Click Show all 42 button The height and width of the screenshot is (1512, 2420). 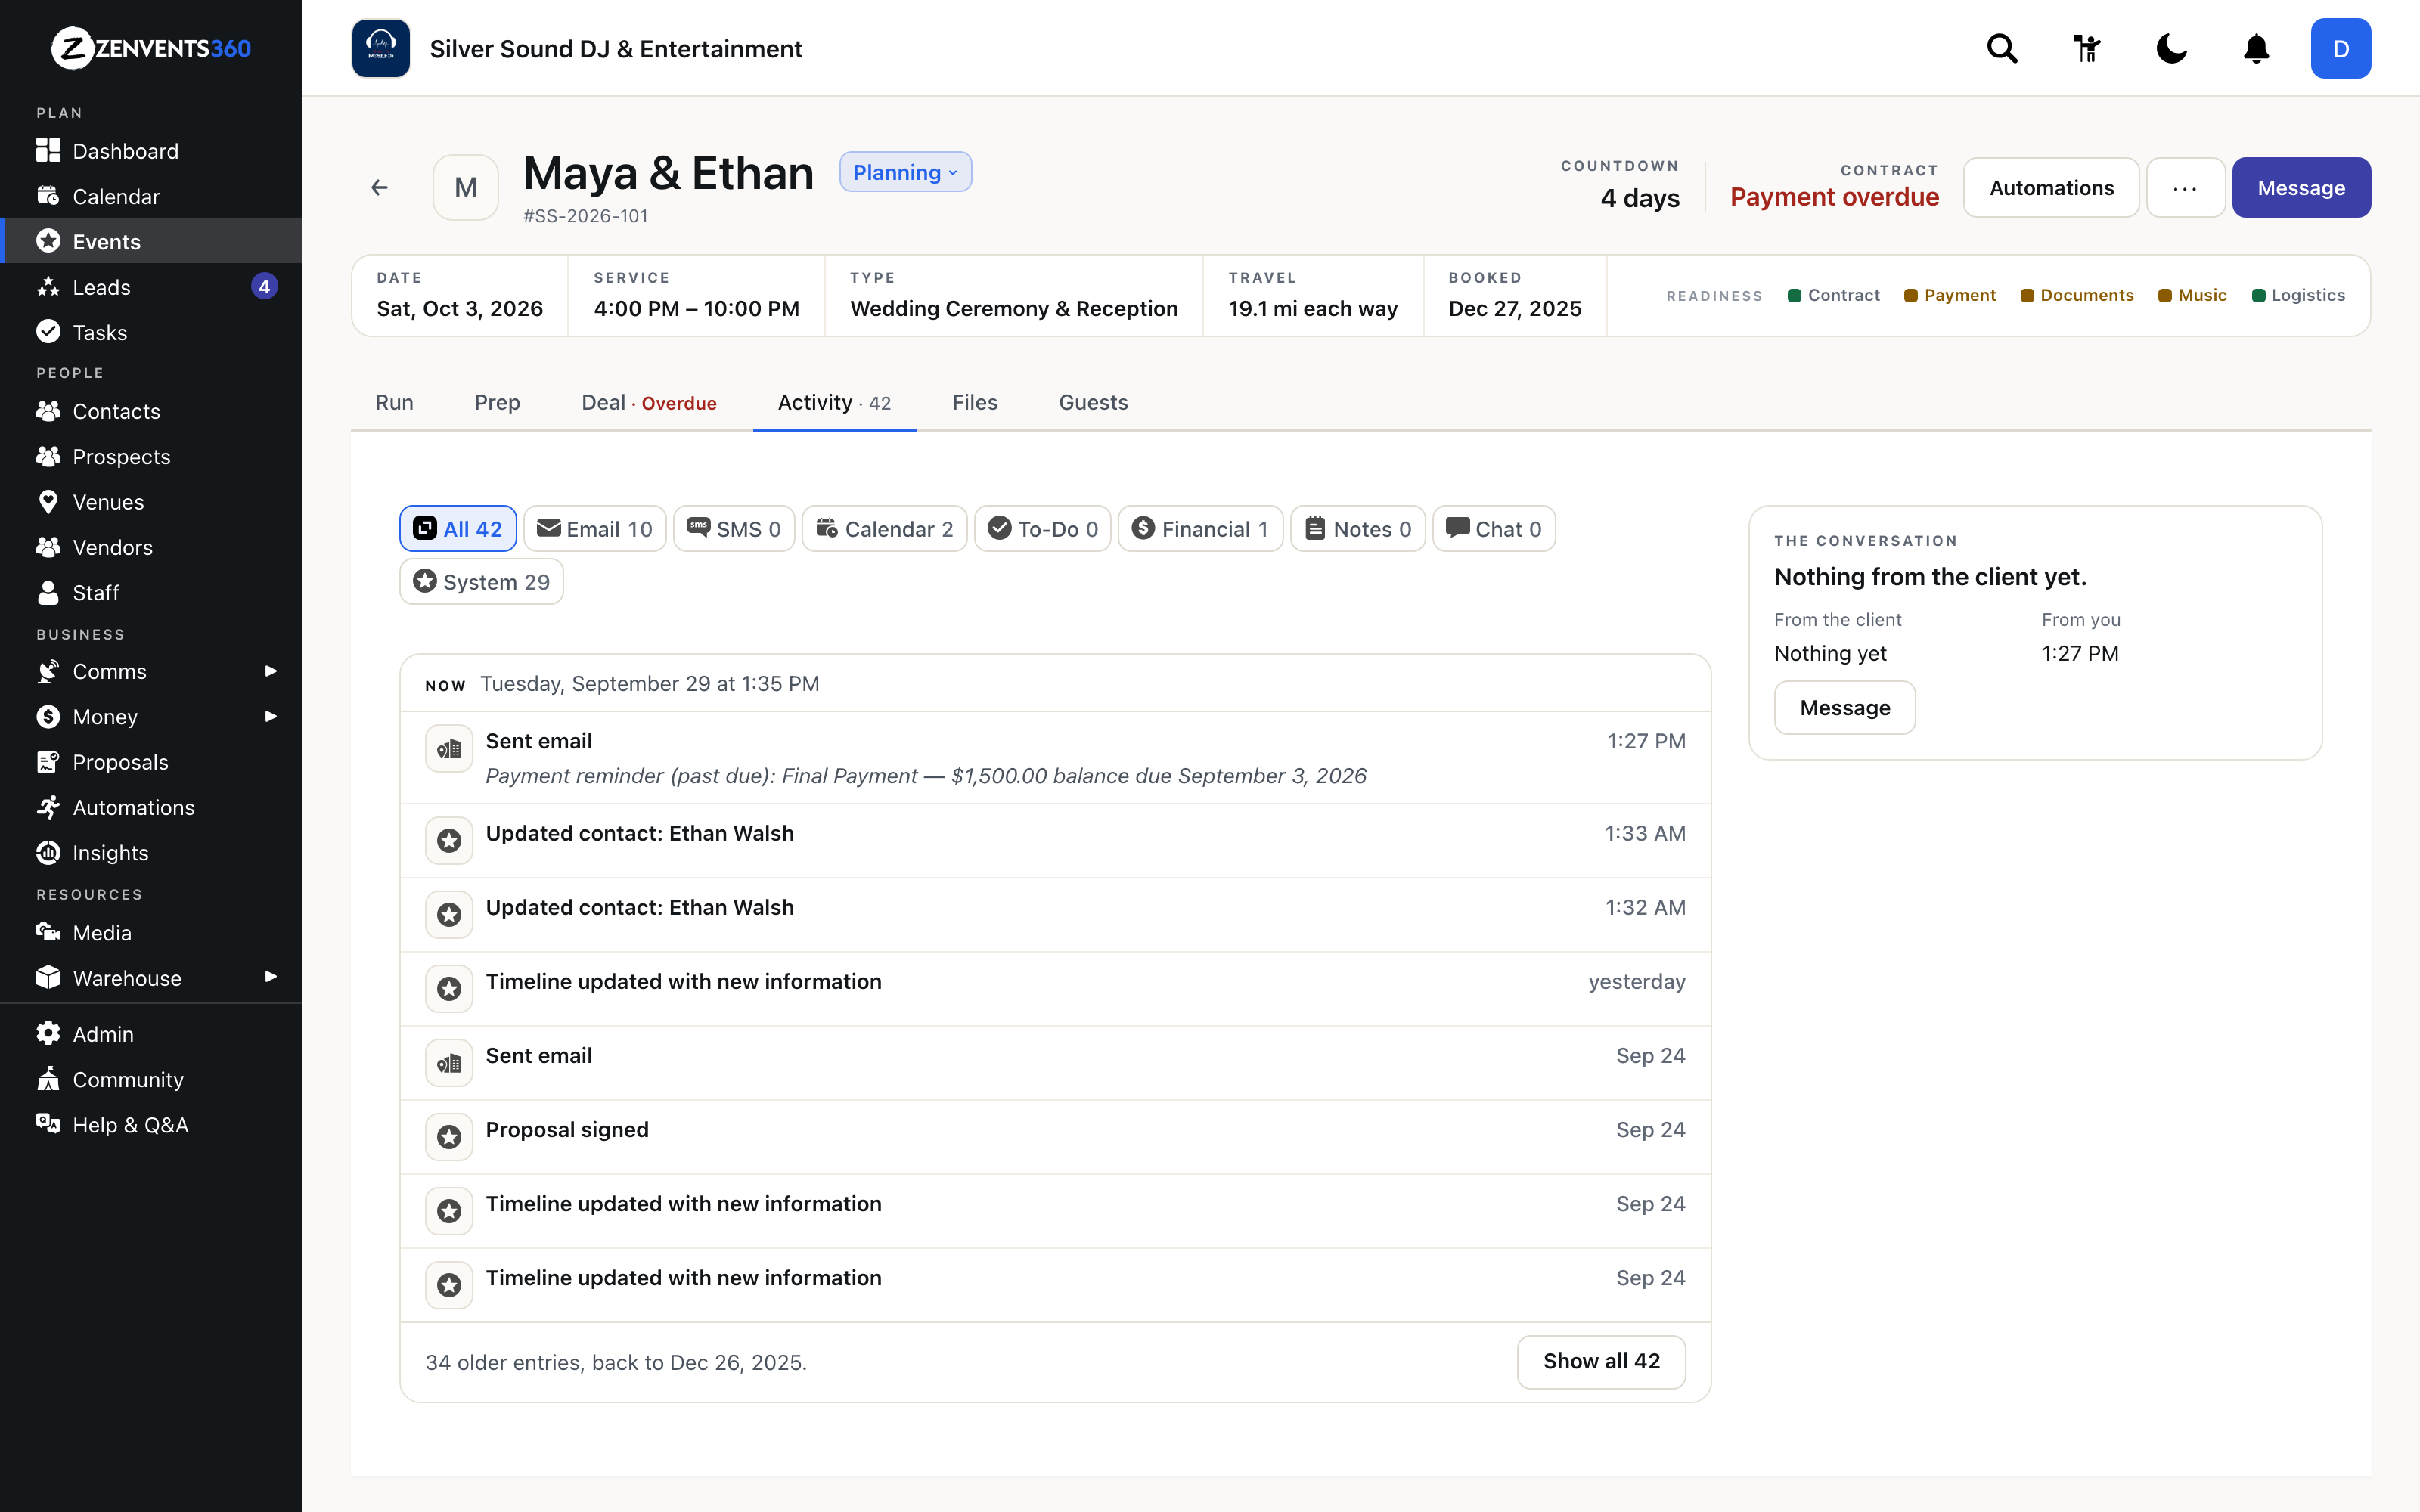[1601, 1361]
